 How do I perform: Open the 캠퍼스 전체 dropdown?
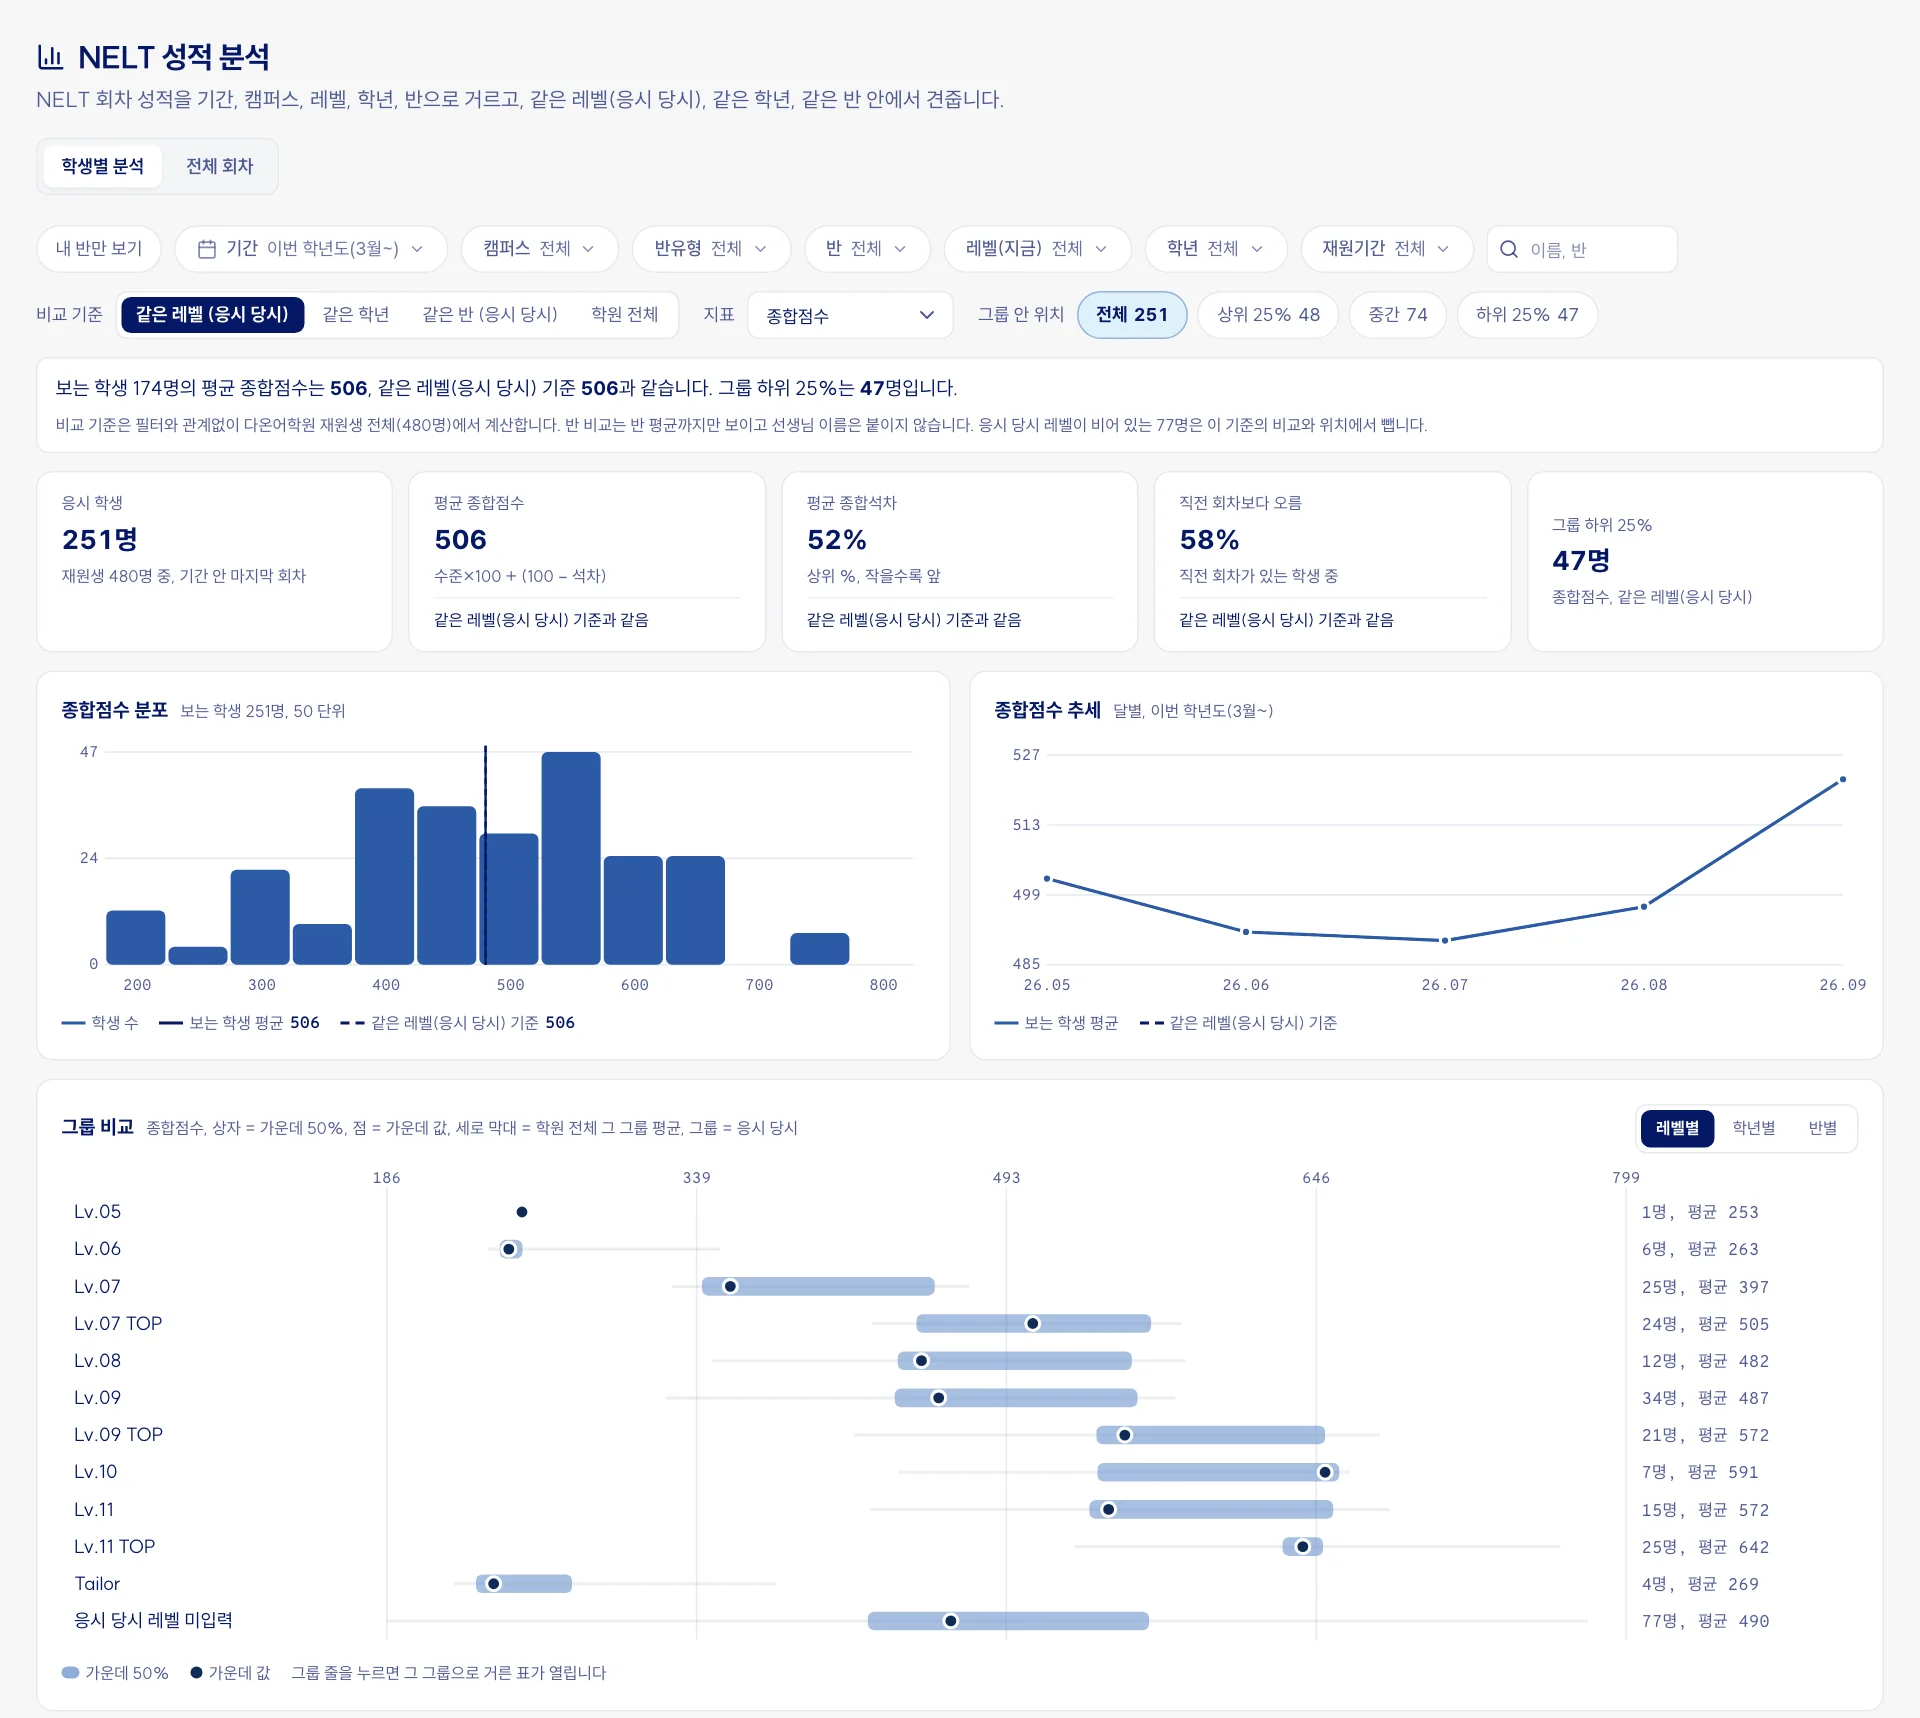(x=539, y=249)
